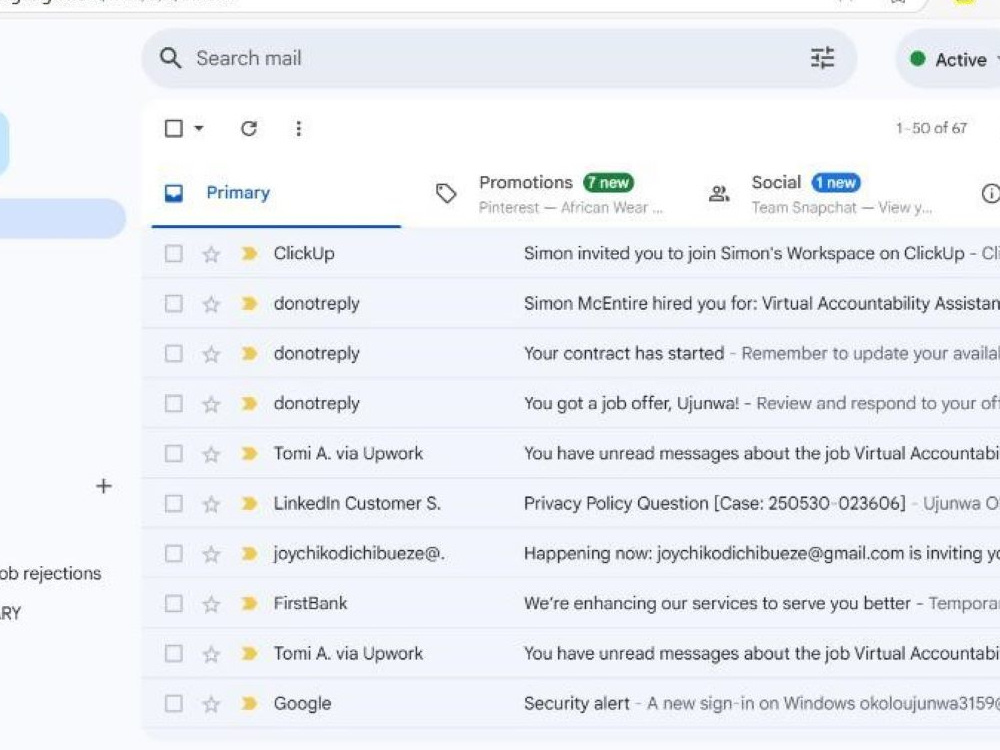Star the Simon McEntire hired you email
Screen dimensions: 1000x750
click(211, 304)
